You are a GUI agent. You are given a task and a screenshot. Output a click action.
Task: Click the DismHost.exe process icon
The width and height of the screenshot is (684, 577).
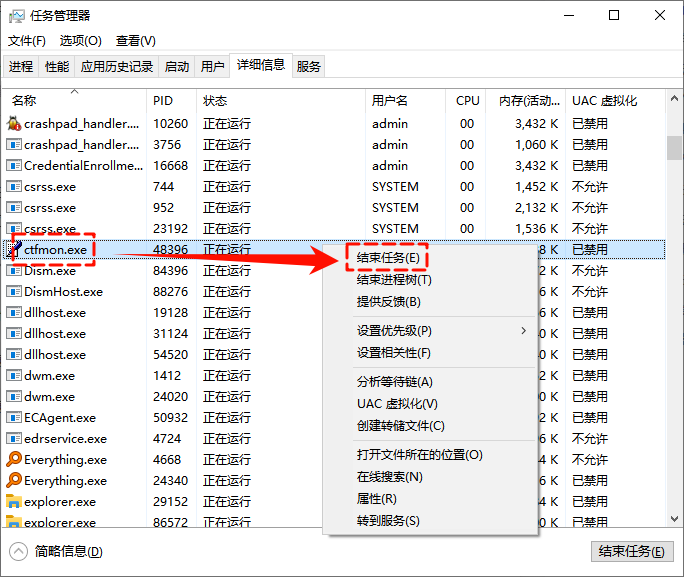point(14,291)
